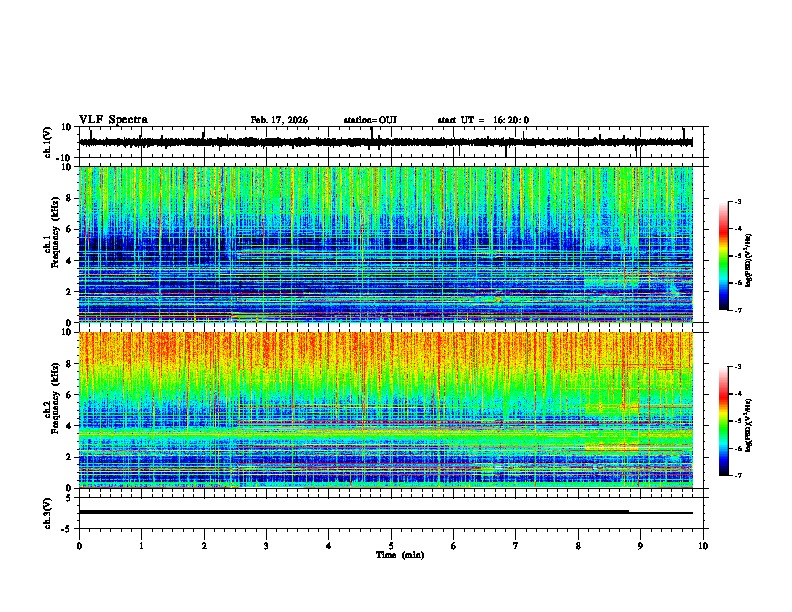Click the time axis tick label '7'
This screenshot has width=792, height=612.
point(516,546)
